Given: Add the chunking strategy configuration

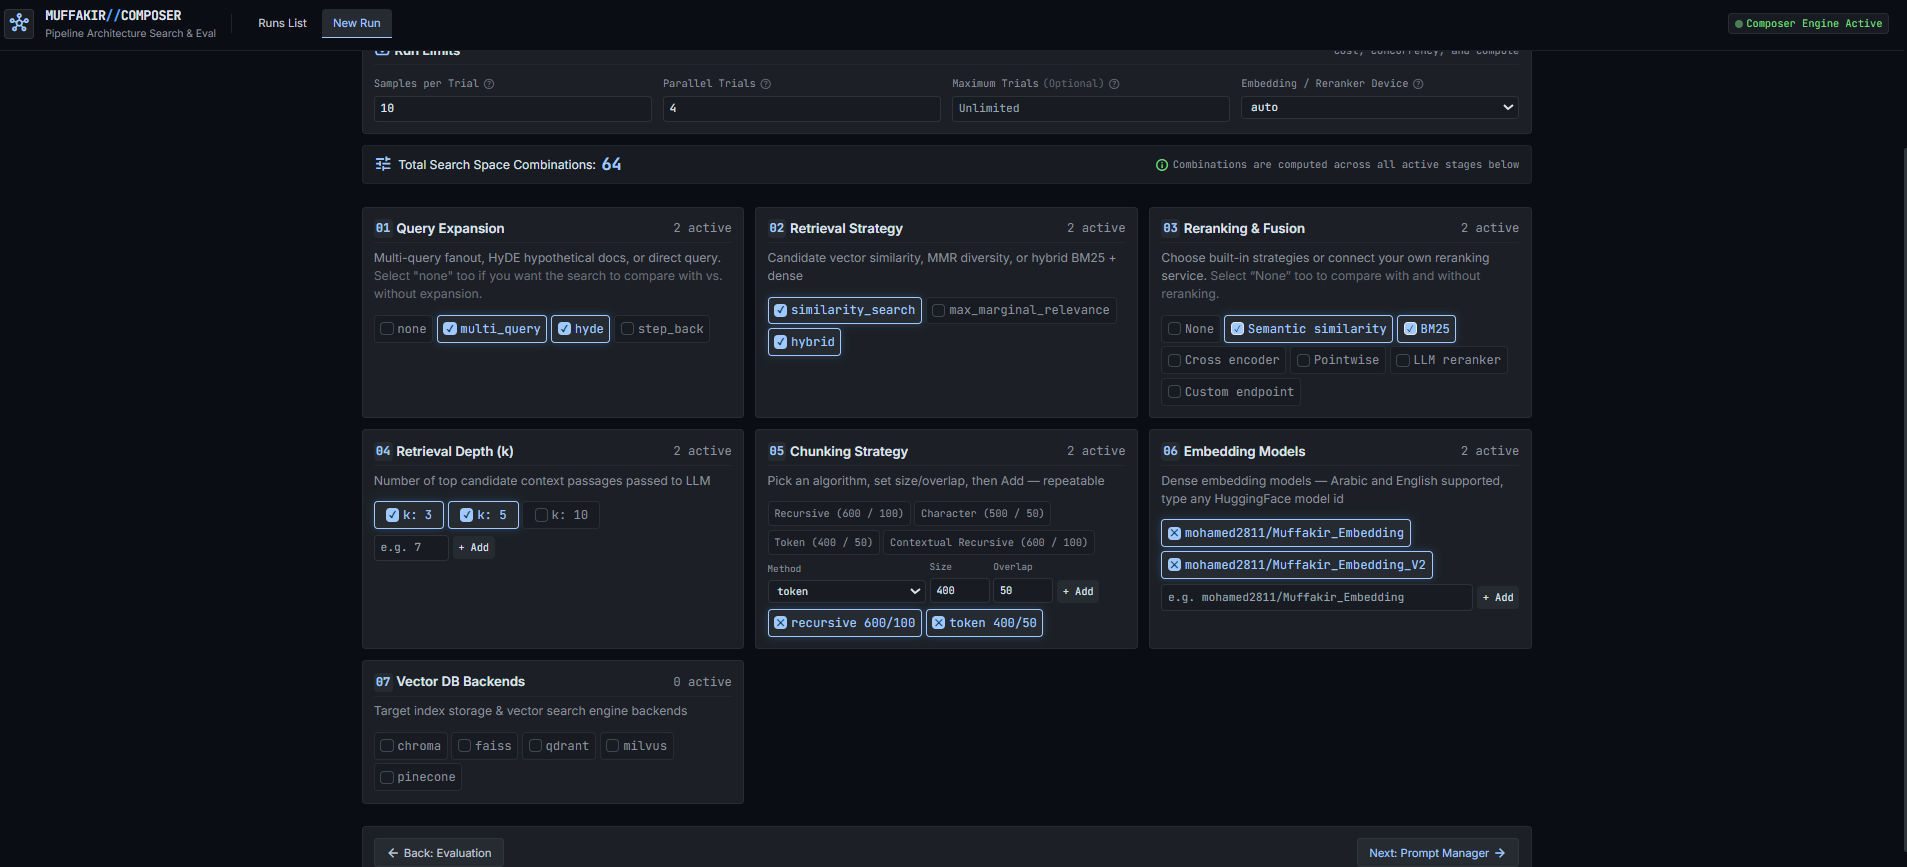Looking at the screenshot, I should pos(1077,591).
